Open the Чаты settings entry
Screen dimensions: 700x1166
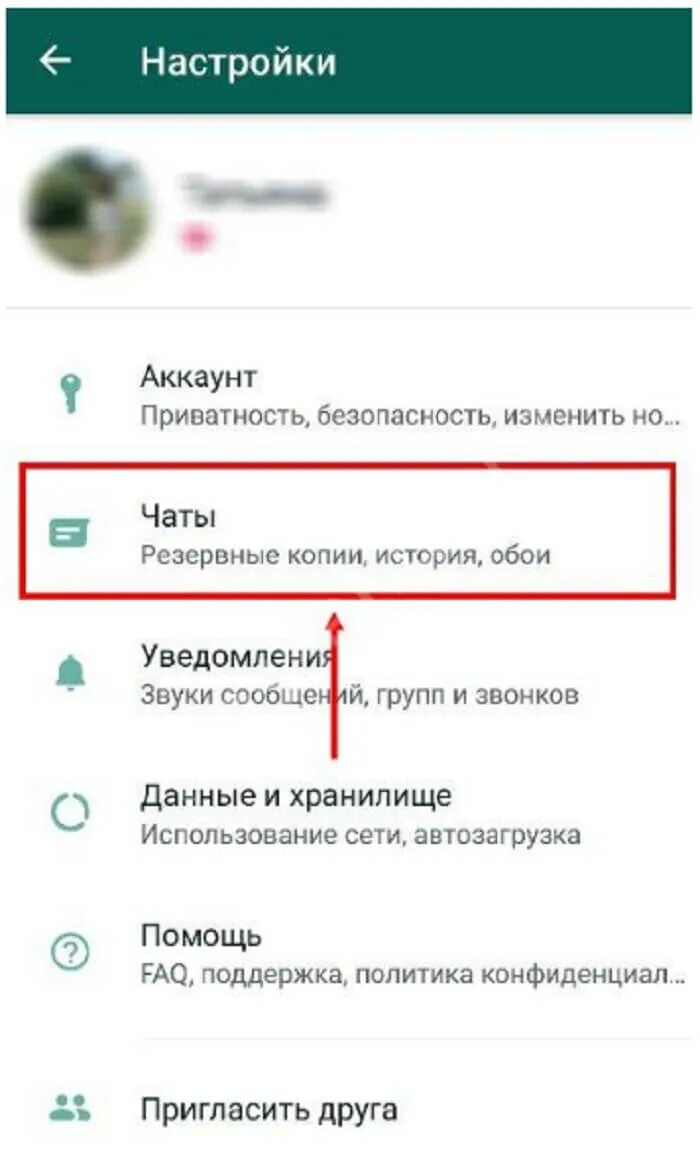tap(348, 532)
